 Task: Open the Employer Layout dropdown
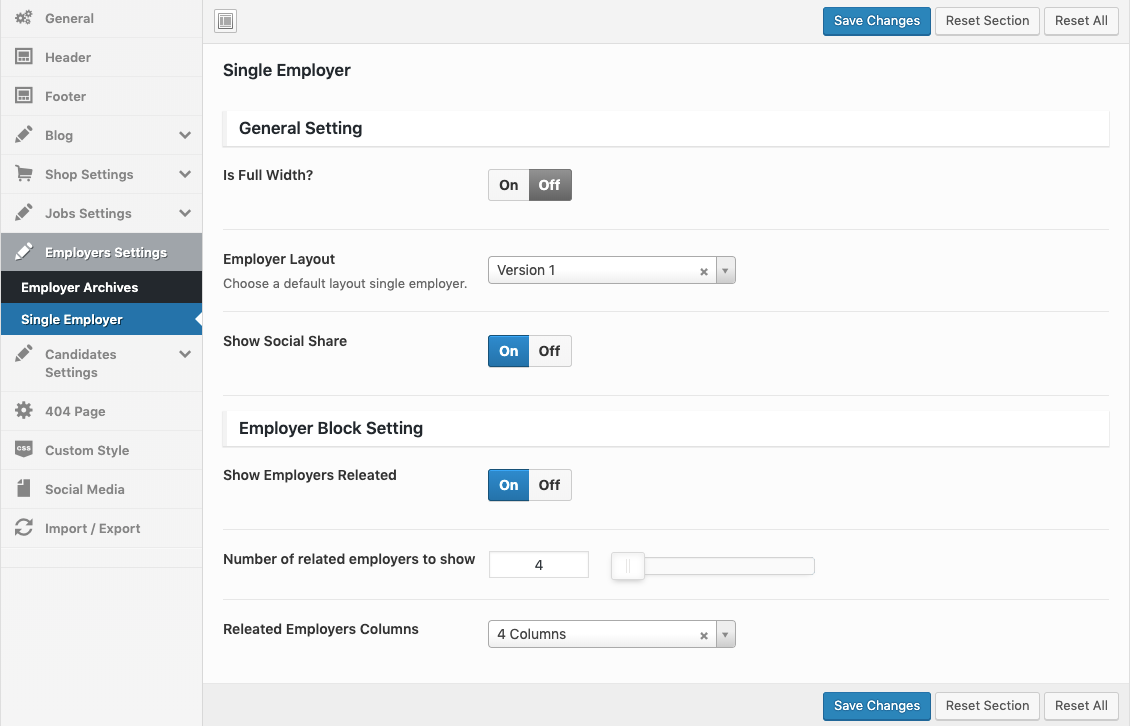click(611, 270)
